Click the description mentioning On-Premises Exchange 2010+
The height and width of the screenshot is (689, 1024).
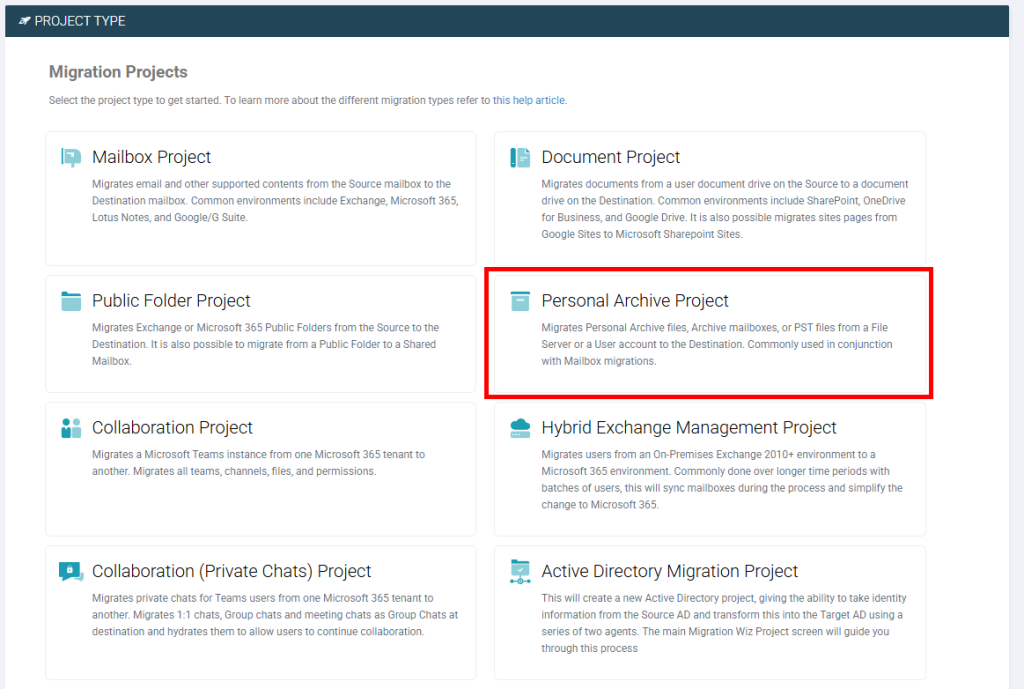tap(722, 479)
